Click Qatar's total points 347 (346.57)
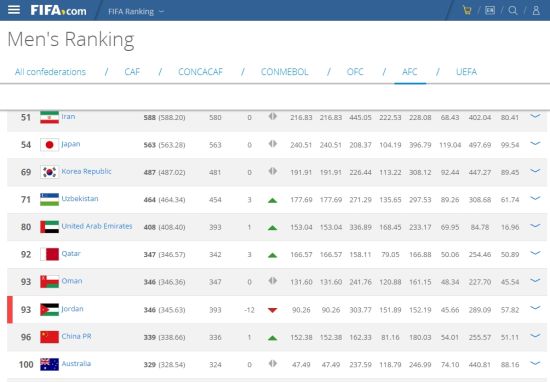This screenshot has width=550, height=382. tap(165, 255)
